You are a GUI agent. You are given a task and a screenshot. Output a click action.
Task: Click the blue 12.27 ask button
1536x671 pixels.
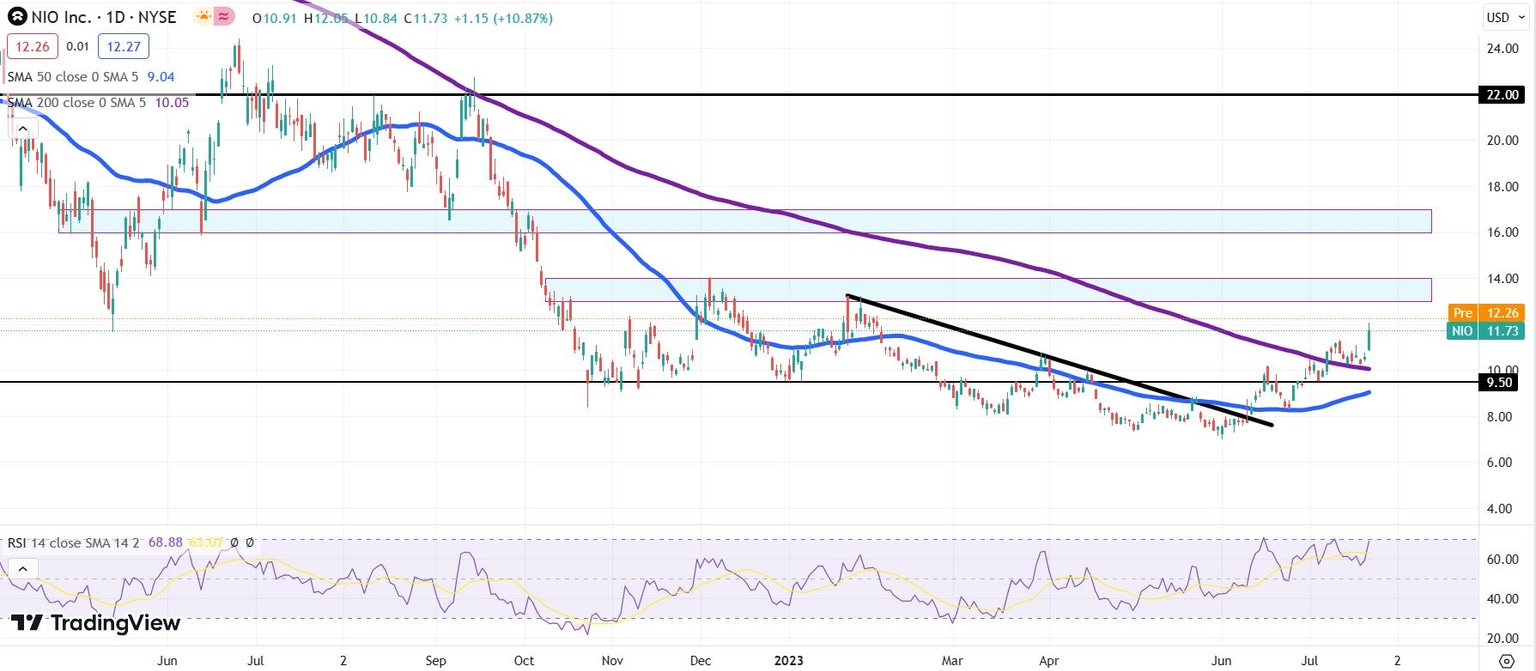[122, 46]
